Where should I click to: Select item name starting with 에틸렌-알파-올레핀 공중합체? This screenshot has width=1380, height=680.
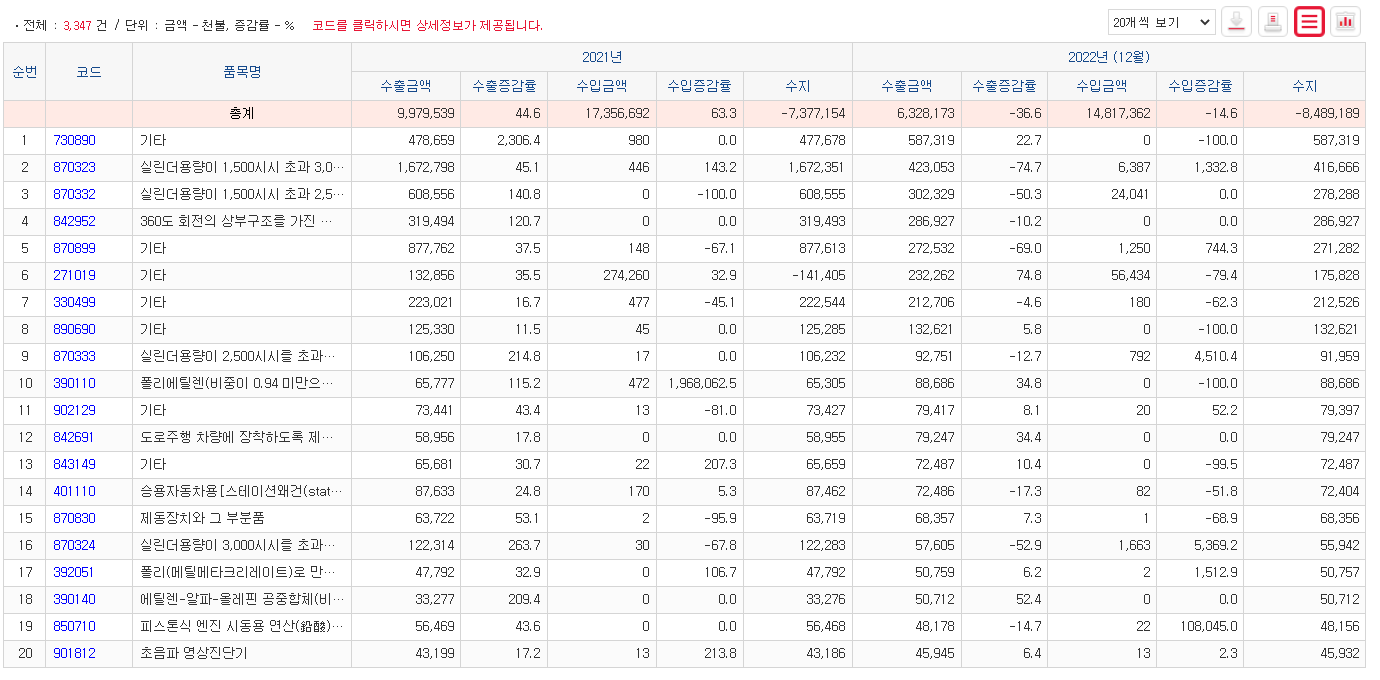tap(241, 600)
